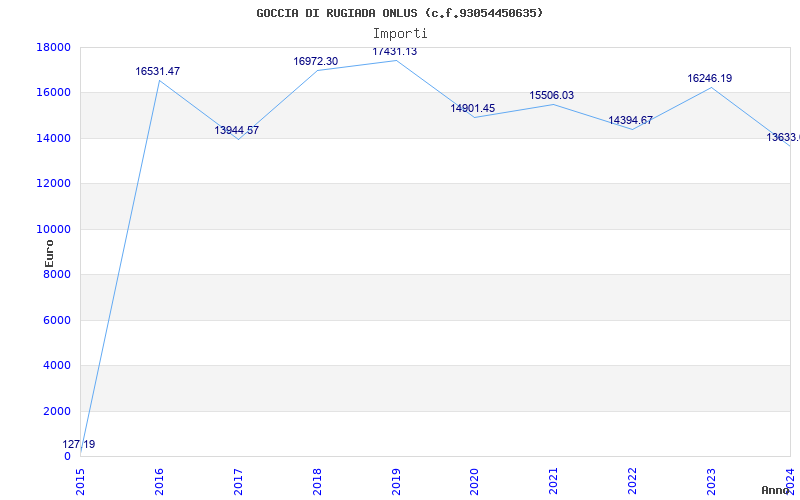The height and width of the screenshot is (500, 800).
Task: Click the 15506.03 data label
Action: tap(552, 95)
